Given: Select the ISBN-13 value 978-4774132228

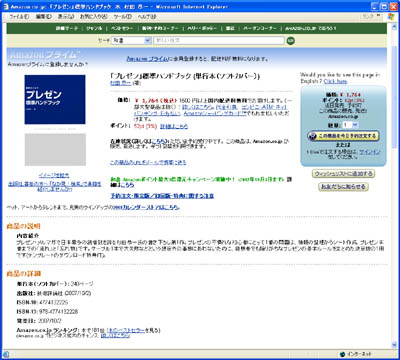Looking at the screenshot, I should click(59, 312).
